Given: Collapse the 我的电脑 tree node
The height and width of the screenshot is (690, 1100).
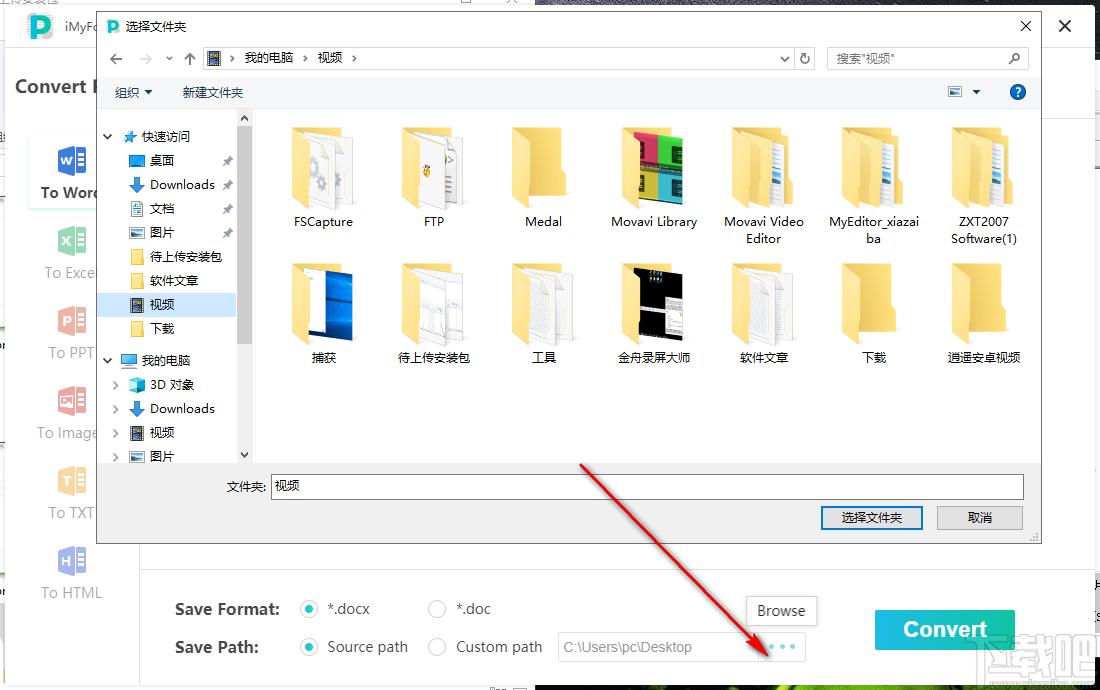Looking at the screenshot, I should (x=108, y=360).
